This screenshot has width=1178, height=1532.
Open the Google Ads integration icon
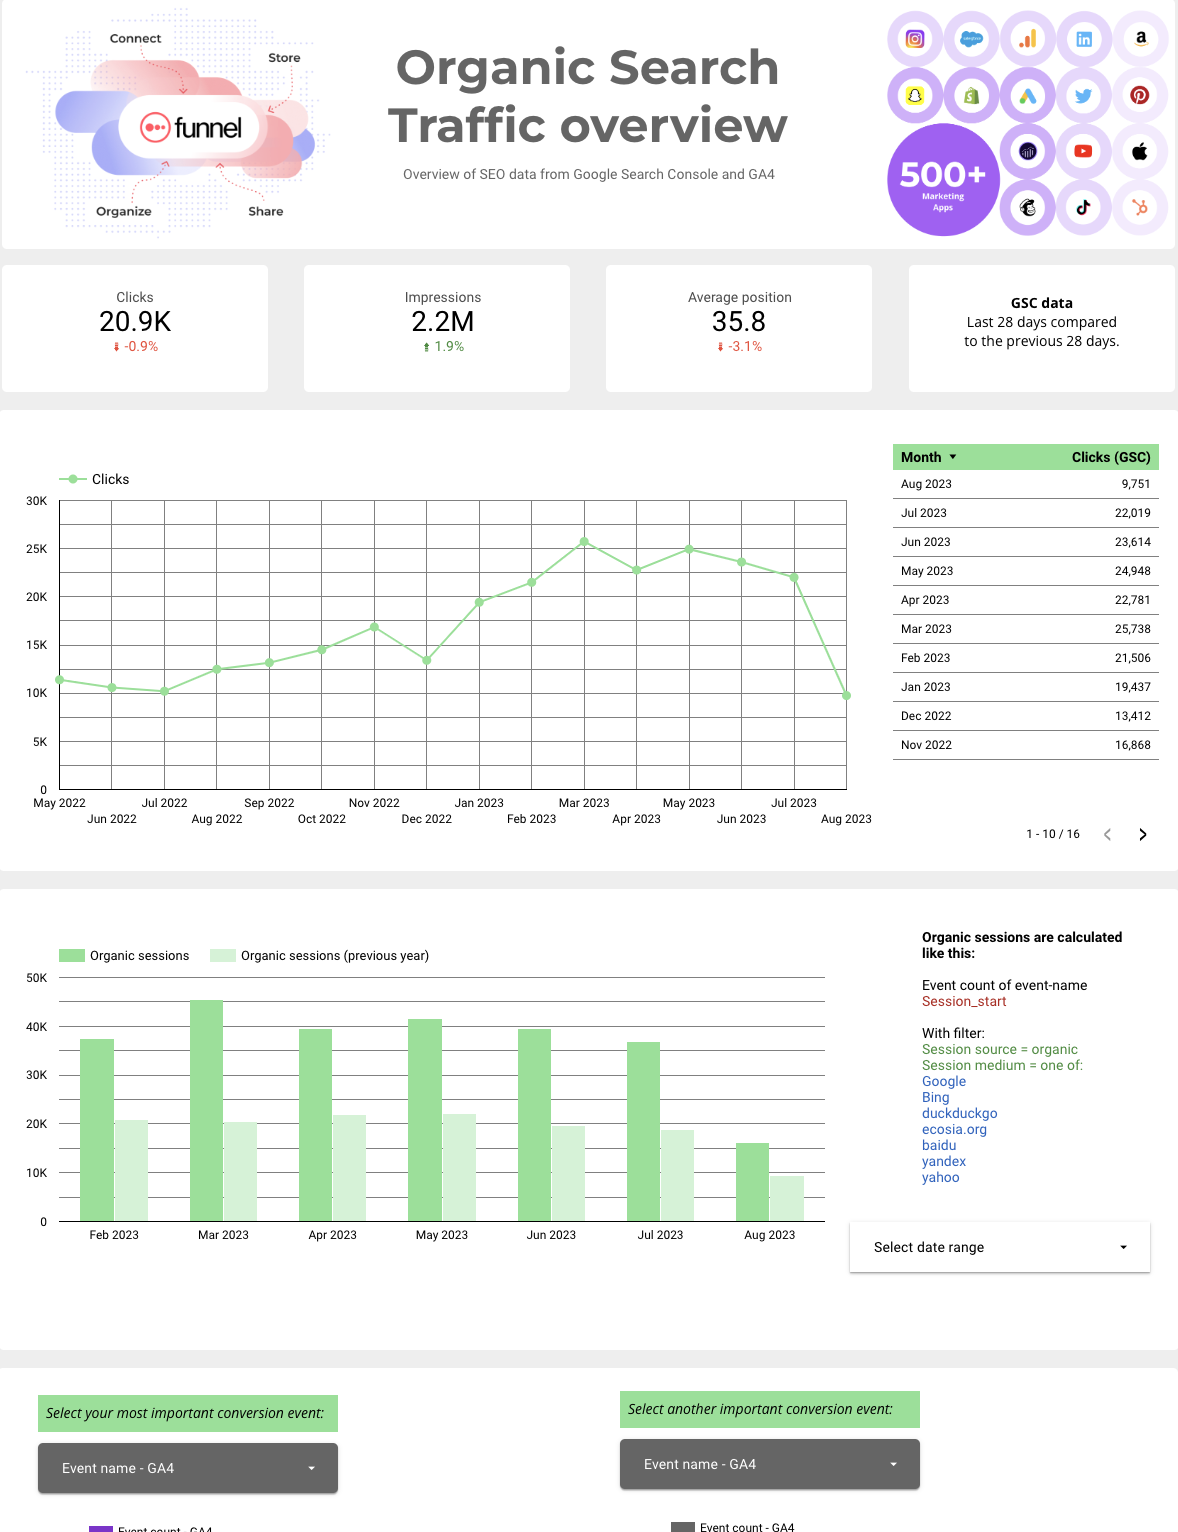[1027, 96]
